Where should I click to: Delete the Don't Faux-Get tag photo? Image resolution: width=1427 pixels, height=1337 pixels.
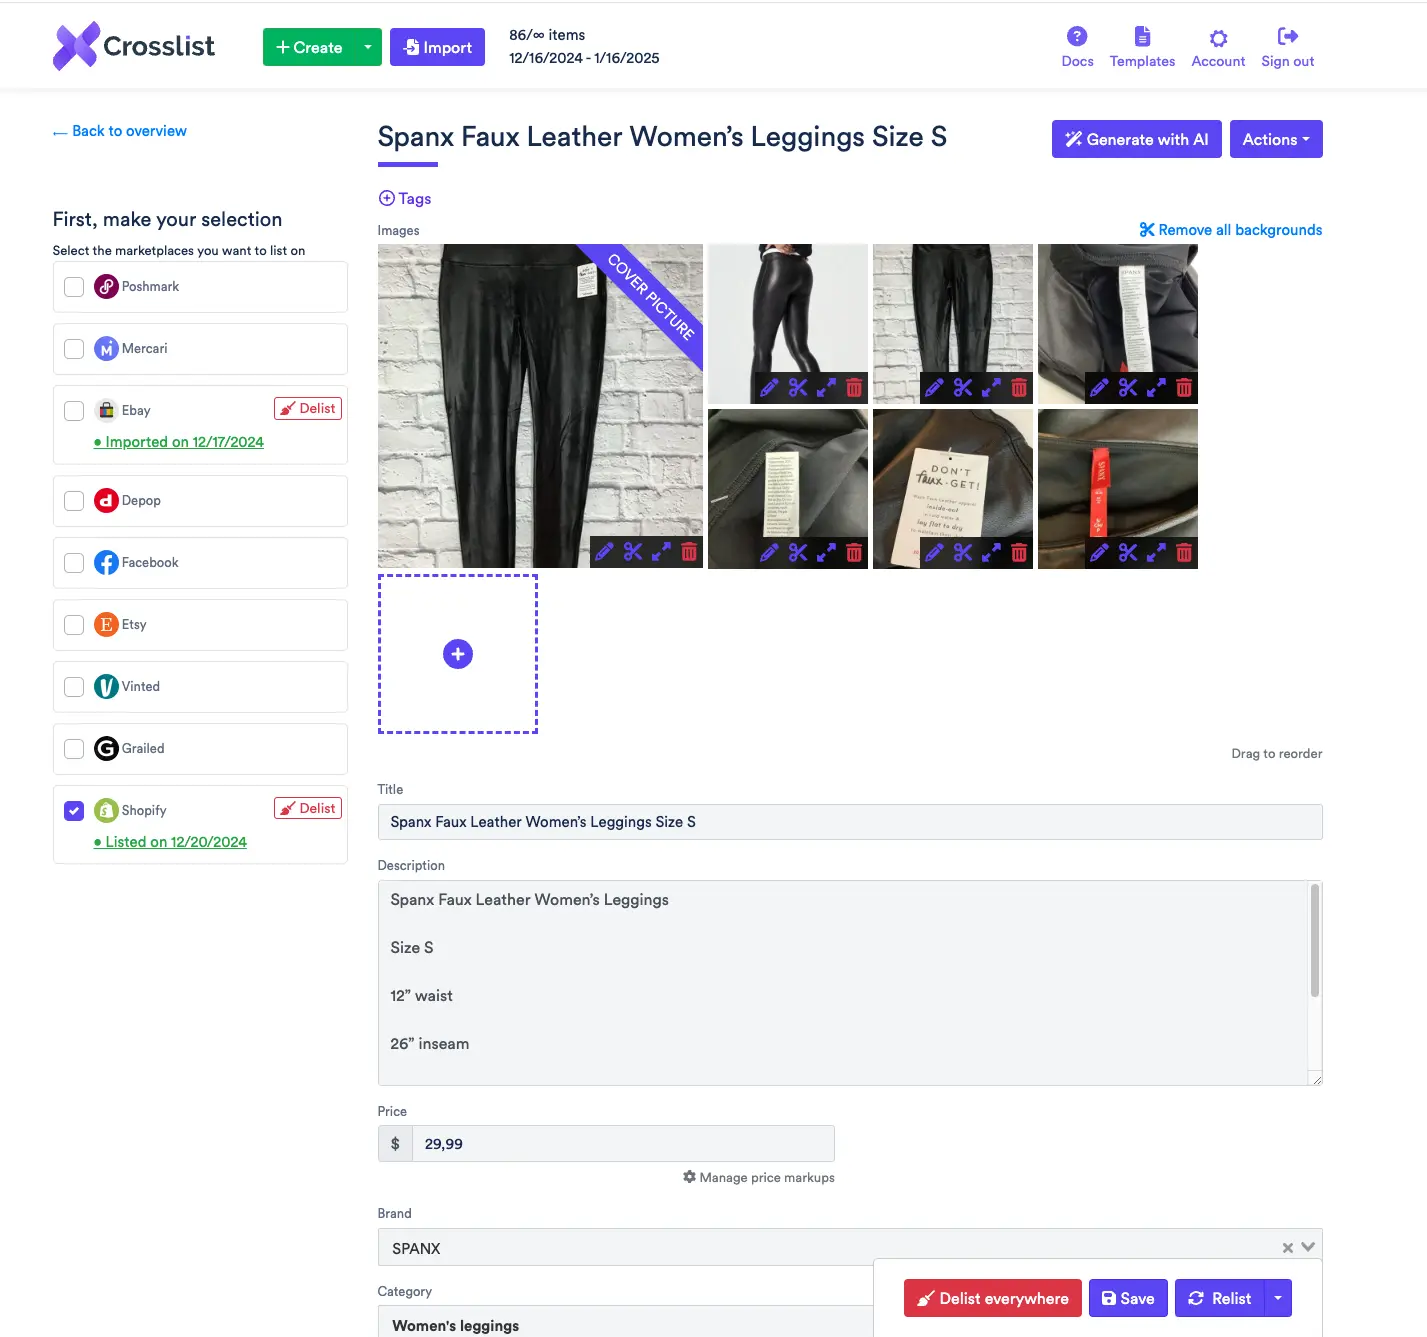pyautogui.click(x=1019, y=552)
